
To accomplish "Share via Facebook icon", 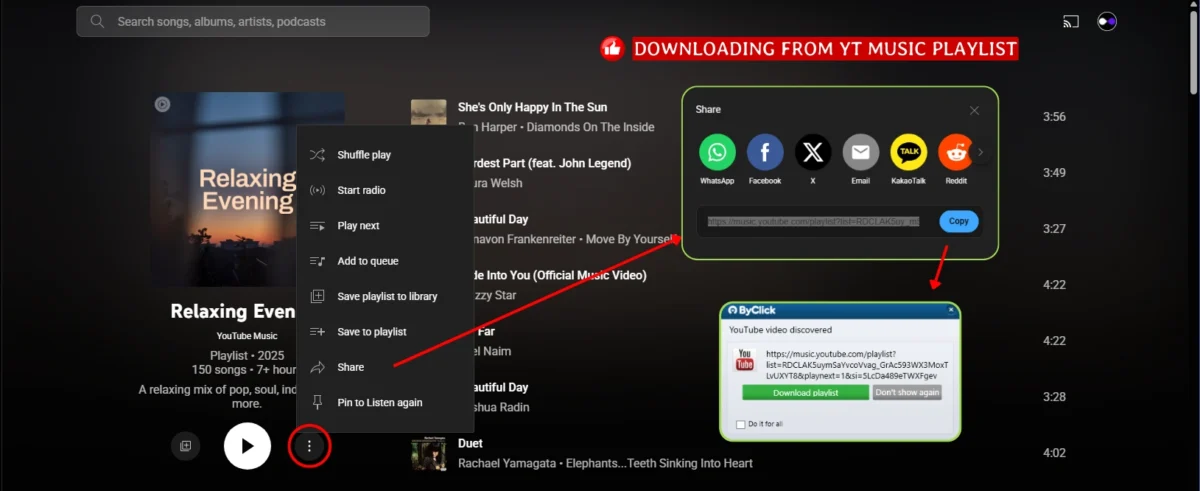I will [765, 153].
